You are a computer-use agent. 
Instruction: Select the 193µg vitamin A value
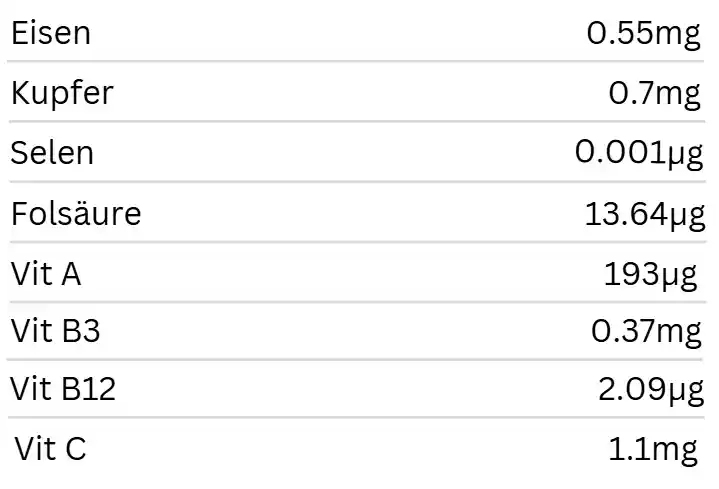(x=651, y=273)
